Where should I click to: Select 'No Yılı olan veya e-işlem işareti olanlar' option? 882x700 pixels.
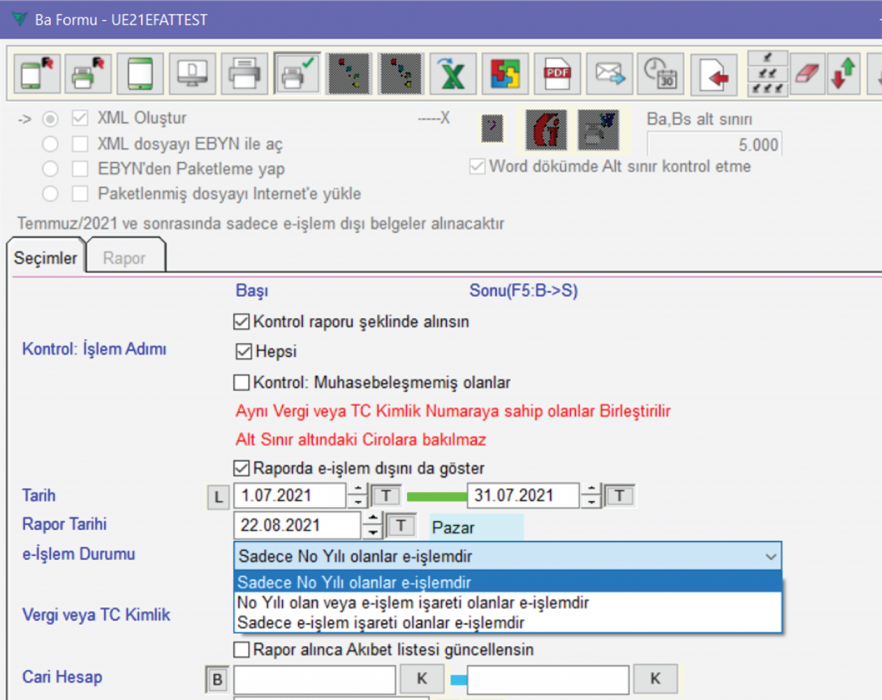click(412, 603)
